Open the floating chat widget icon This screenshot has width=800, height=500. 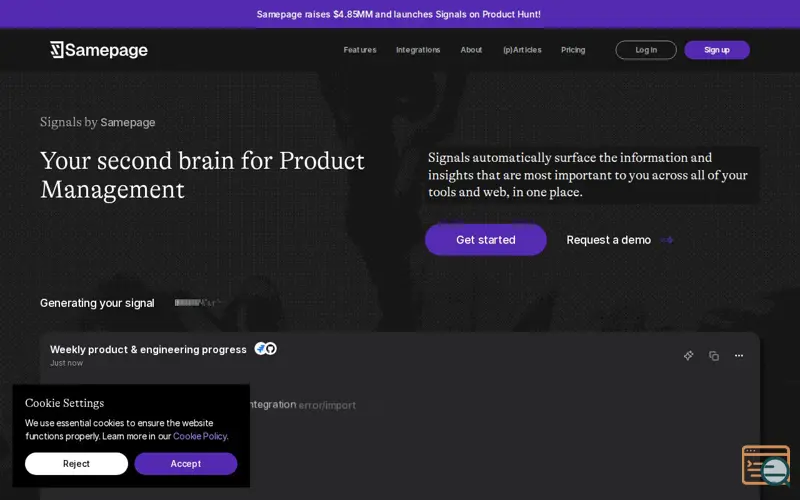click(x=766, y=465)
